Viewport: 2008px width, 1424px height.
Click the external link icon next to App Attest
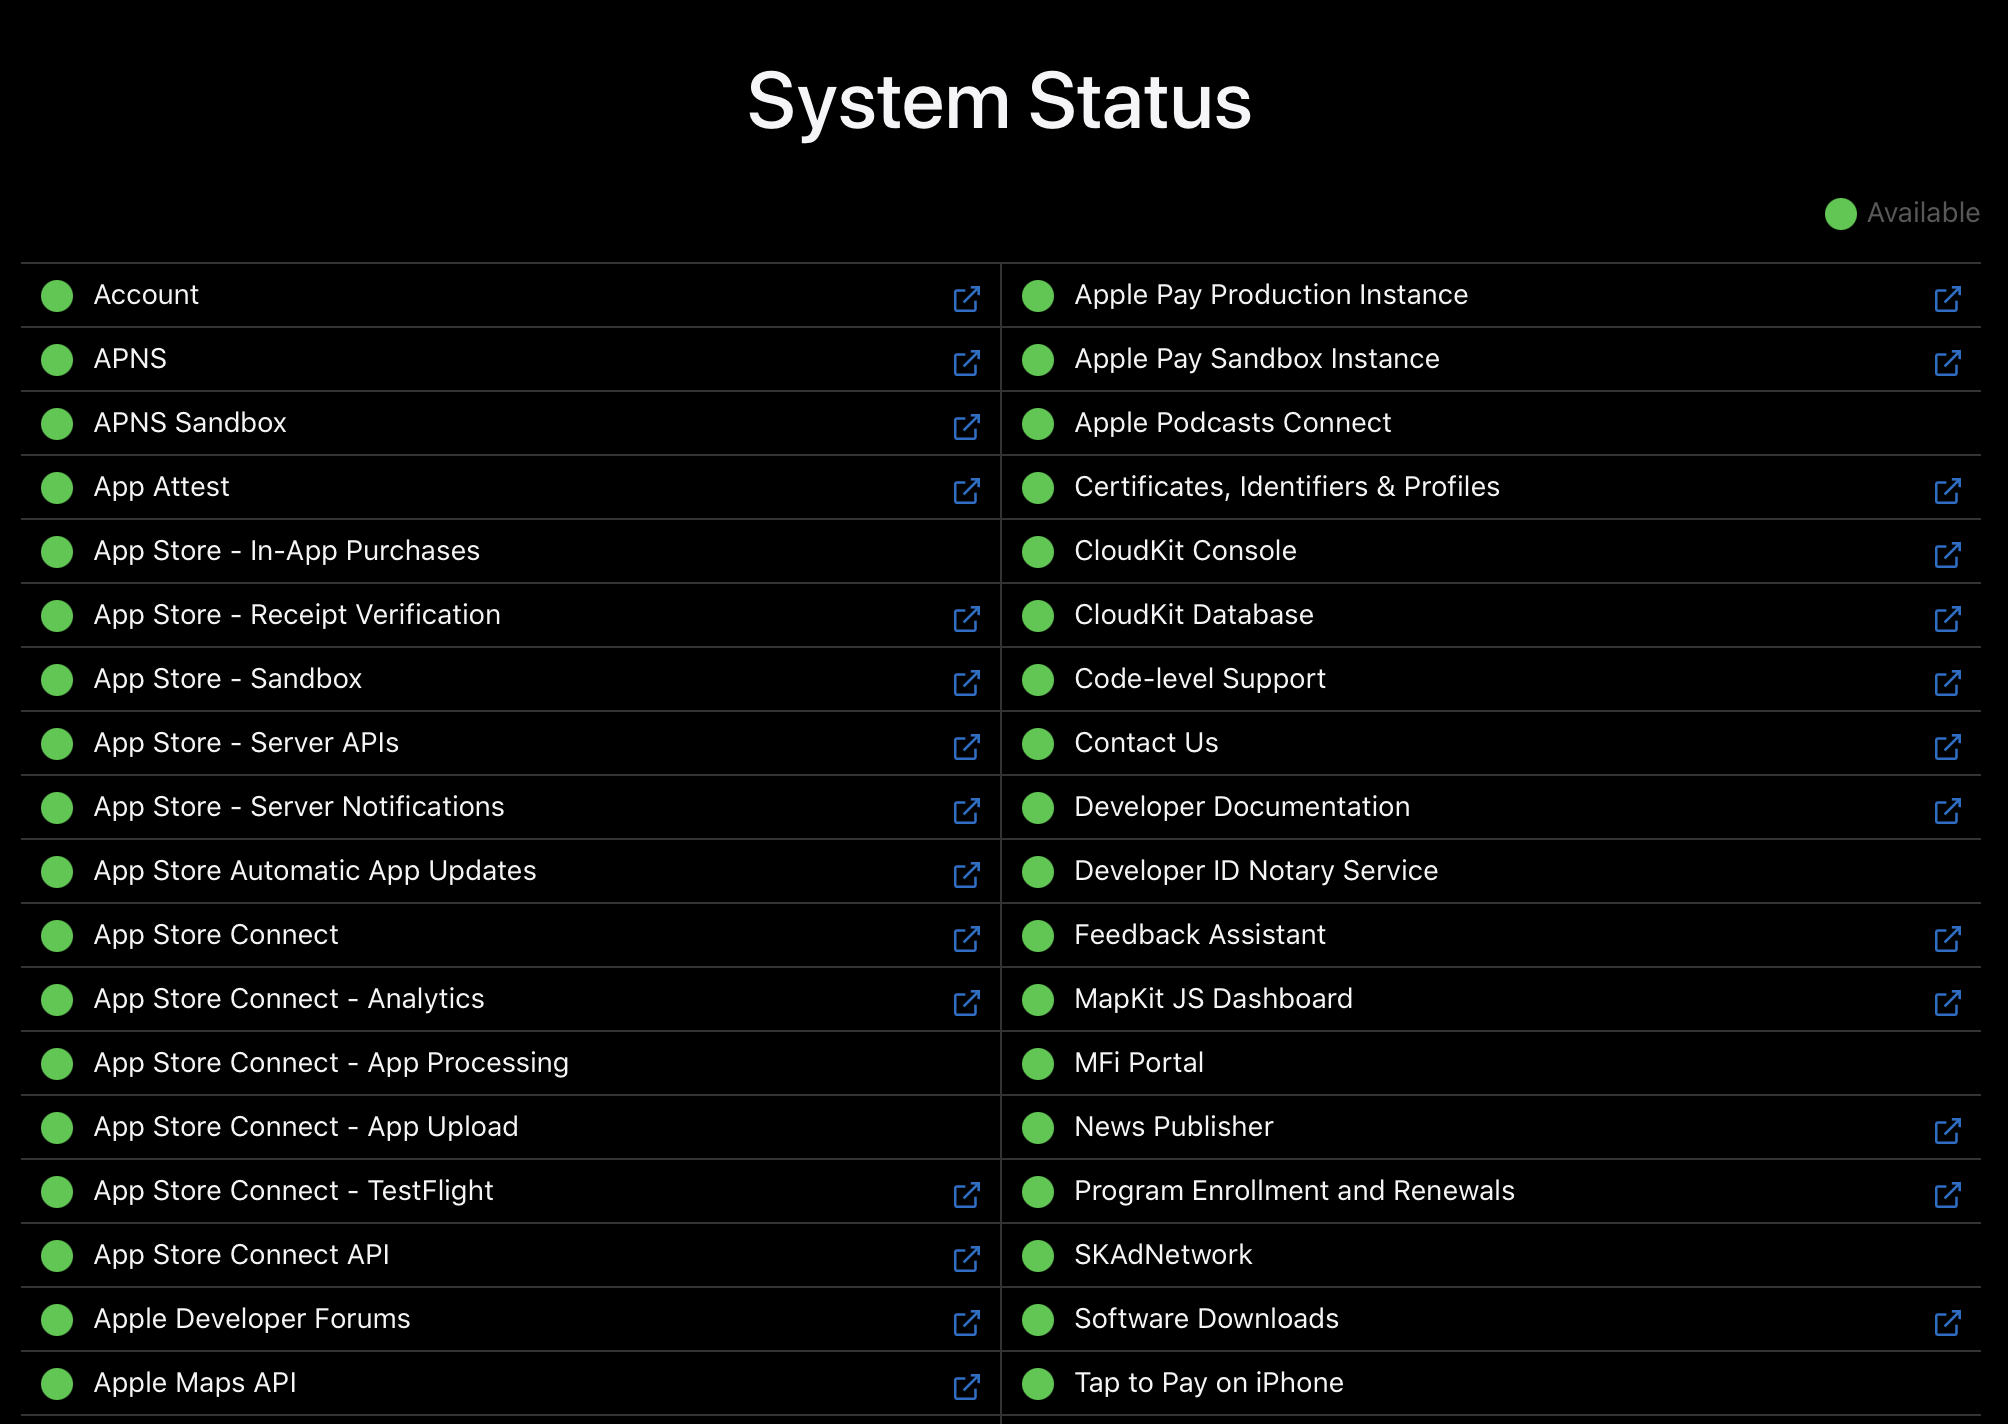966,490
